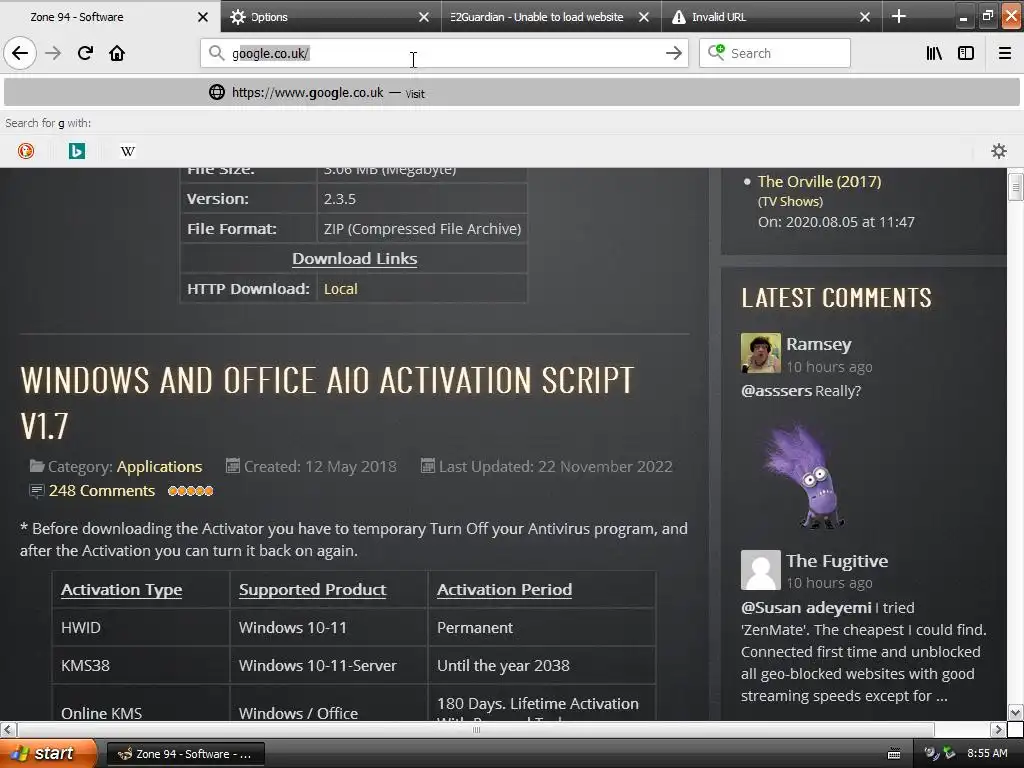The image size is (1024, 768).
Task: Select the 'KMS38' table cell
Action: click(141, 665)
